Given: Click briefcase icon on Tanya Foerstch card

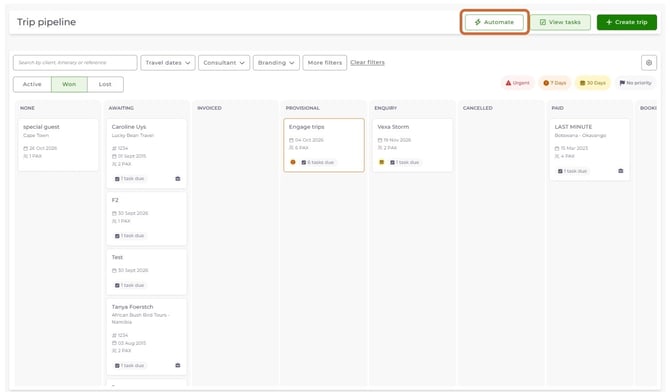Looking at the screenshot, I should pos(178,365).
